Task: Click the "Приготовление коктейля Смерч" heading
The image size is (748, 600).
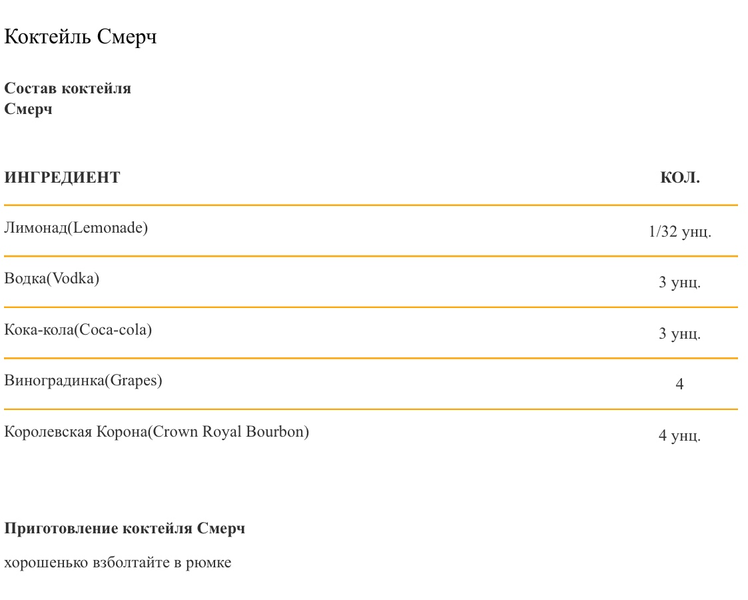Action: [x=125, y=528]
